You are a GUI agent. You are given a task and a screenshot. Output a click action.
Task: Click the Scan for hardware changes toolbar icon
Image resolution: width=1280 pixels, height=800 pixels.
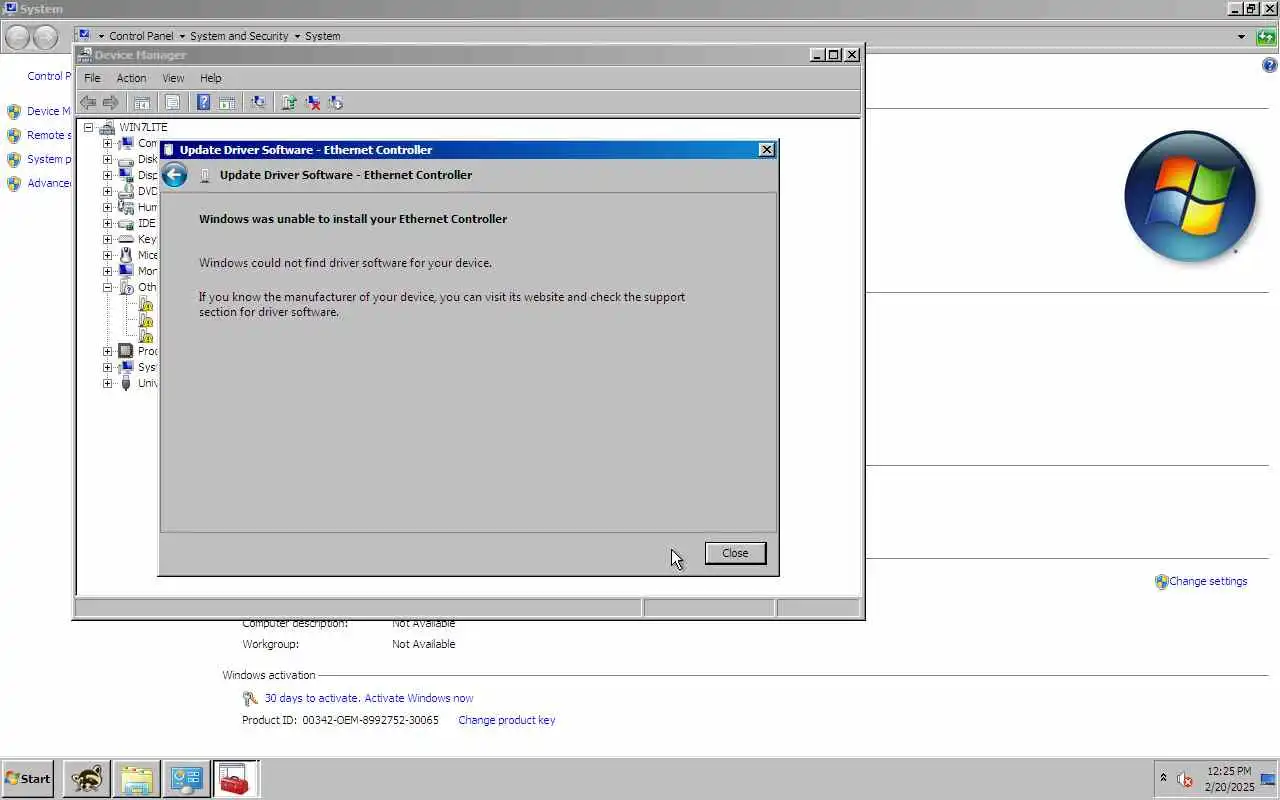pos(258,102)
